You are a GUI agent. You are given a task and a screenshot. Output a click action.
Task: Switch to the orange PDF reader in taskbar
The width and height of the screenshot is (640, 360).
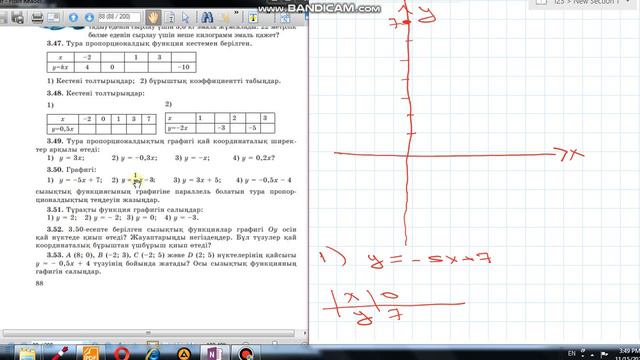coord(90,353)
